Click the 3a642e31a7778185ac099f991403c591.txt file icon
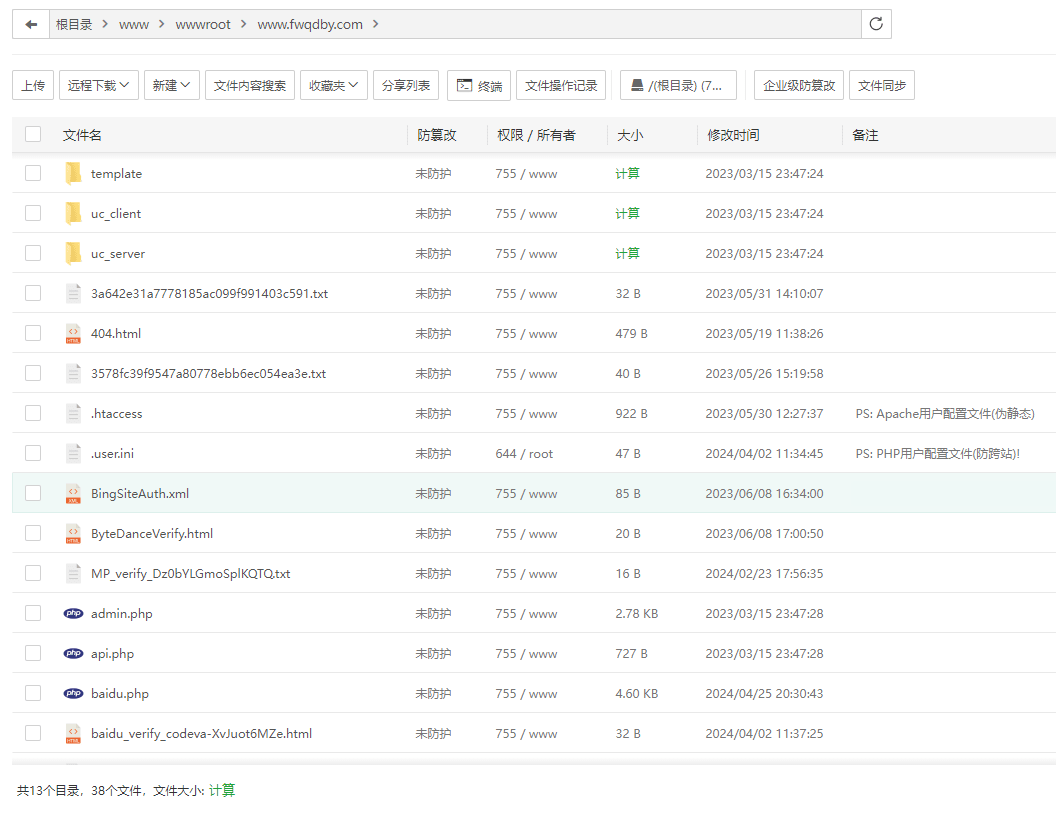 tap(73, 294)
